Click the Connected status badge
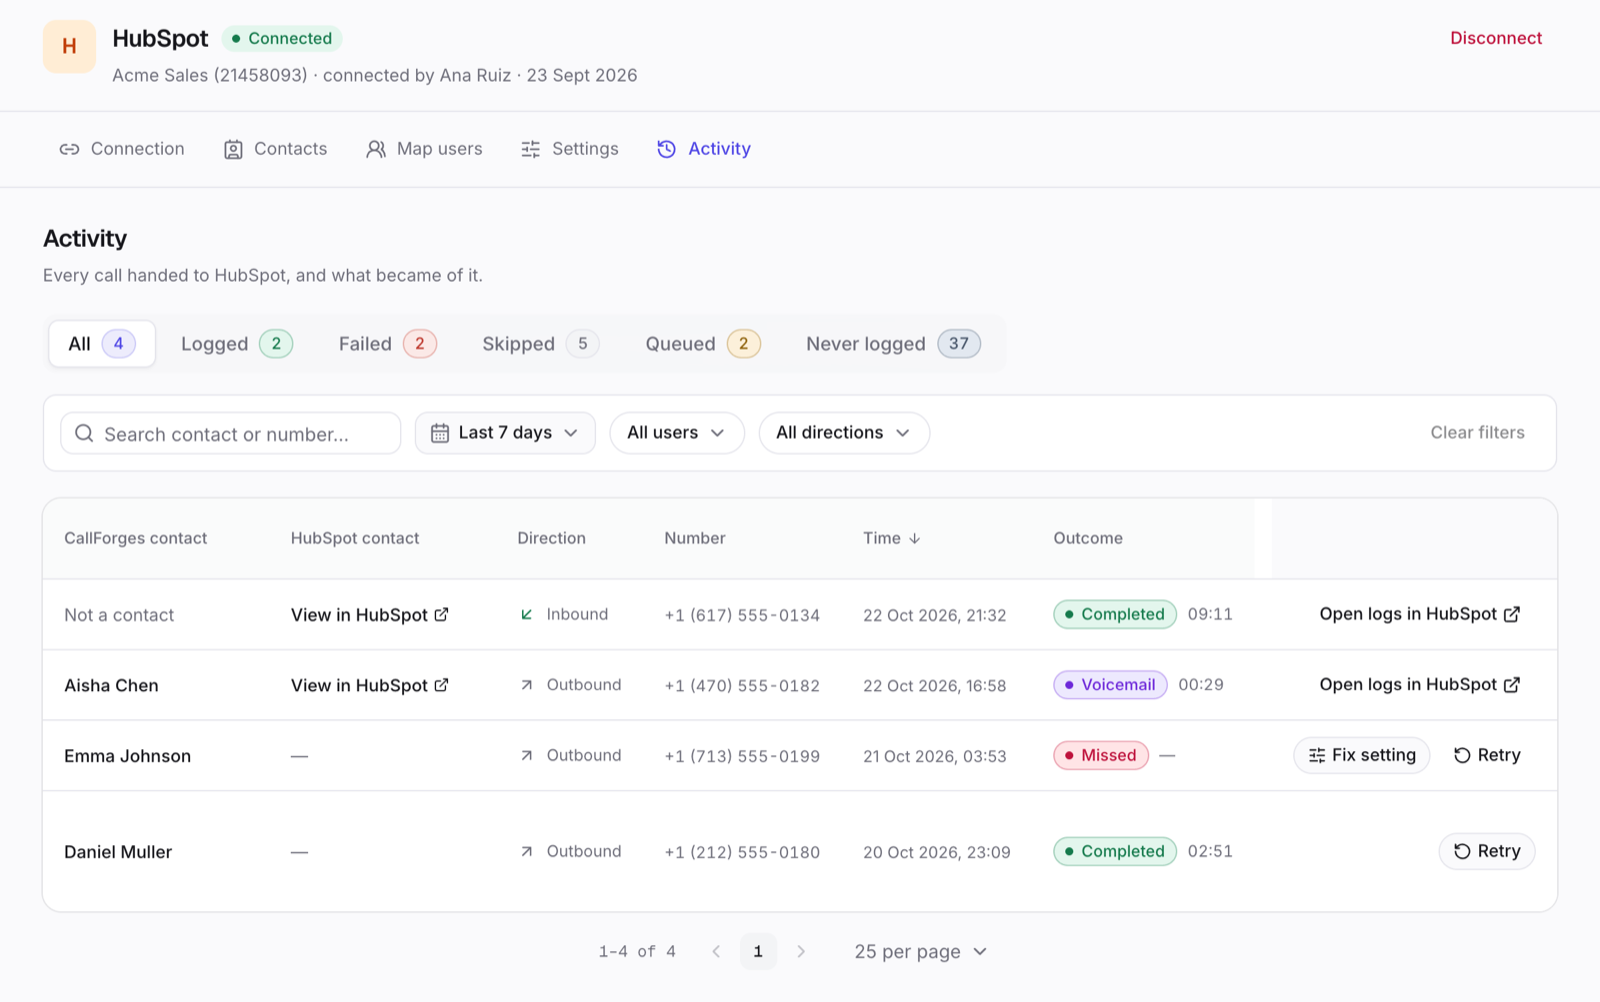Image resolution: width=1600 pixels, height=1002 pixels. [282, 38]
